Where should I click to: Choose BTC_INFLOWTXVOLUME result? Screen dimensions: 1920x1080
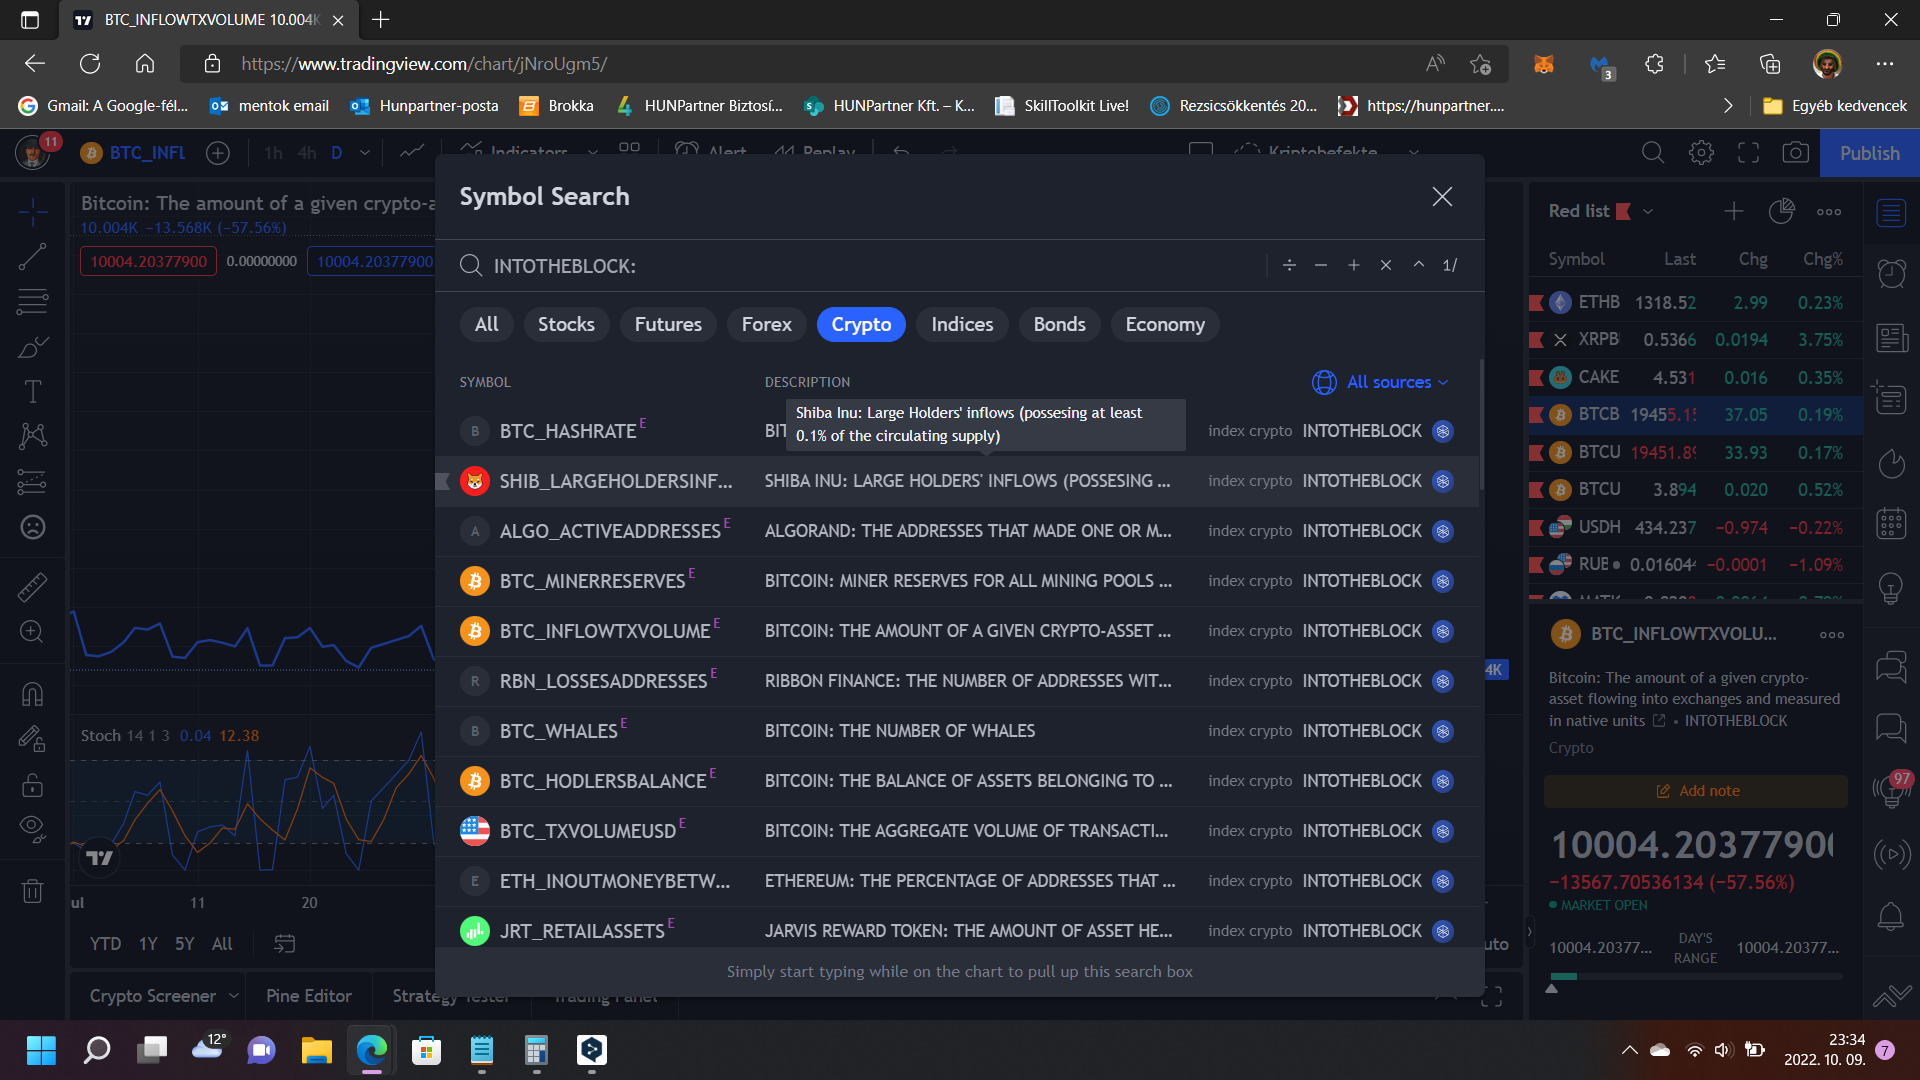point(955,631)
